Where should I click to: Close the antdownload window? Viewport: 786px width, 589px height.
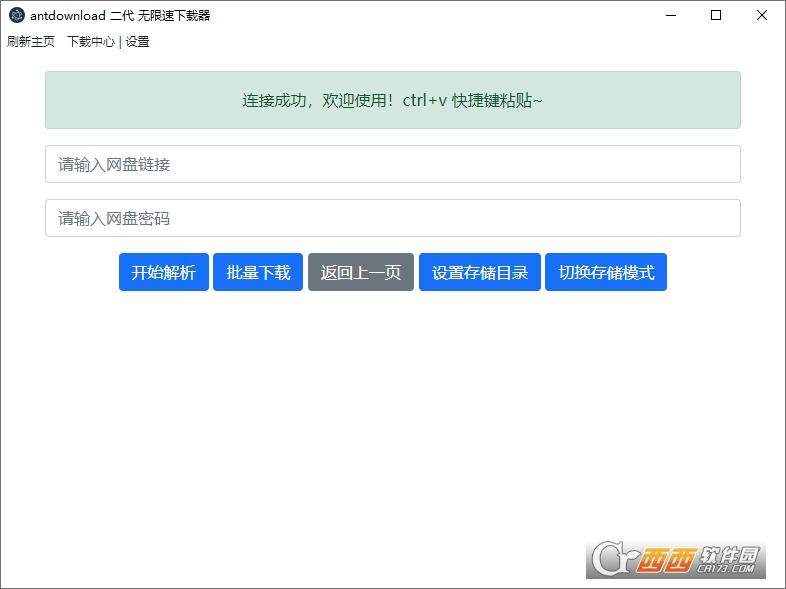coord(761,16)
